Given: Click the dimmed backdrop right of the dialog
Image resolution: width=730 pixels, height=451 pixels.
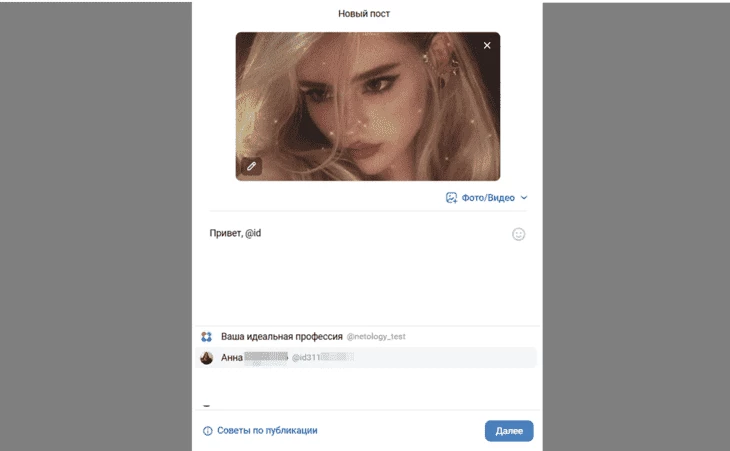Looking at the screenshot, I should tap(635, 225).
